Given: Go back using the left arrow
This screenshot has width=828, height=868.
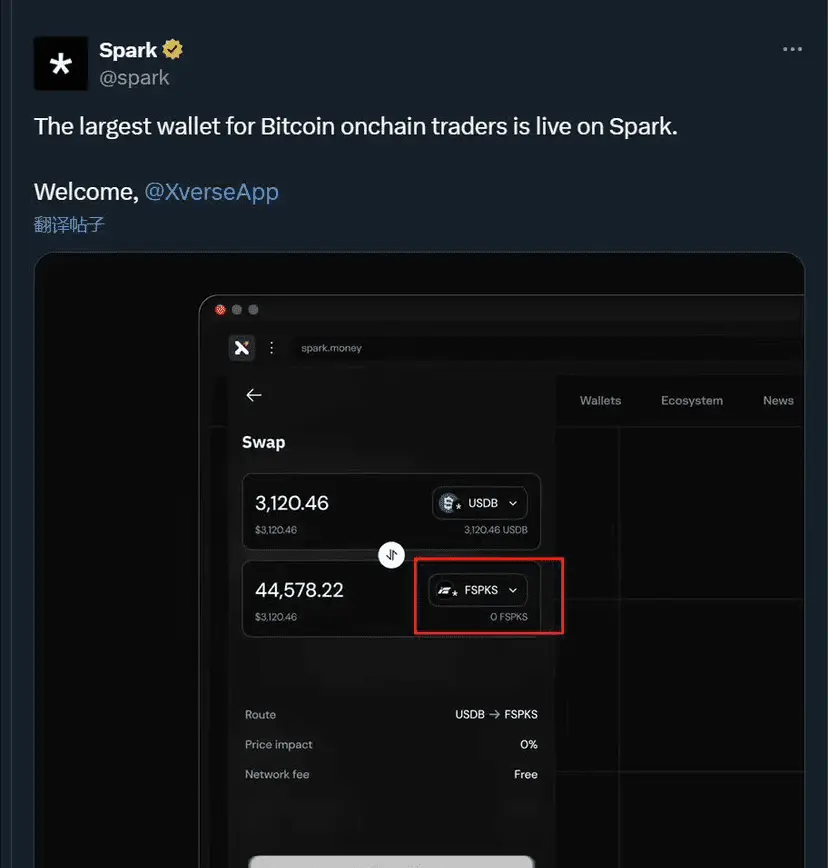Looking at the screenshot, I should click(x=253, y=395).
